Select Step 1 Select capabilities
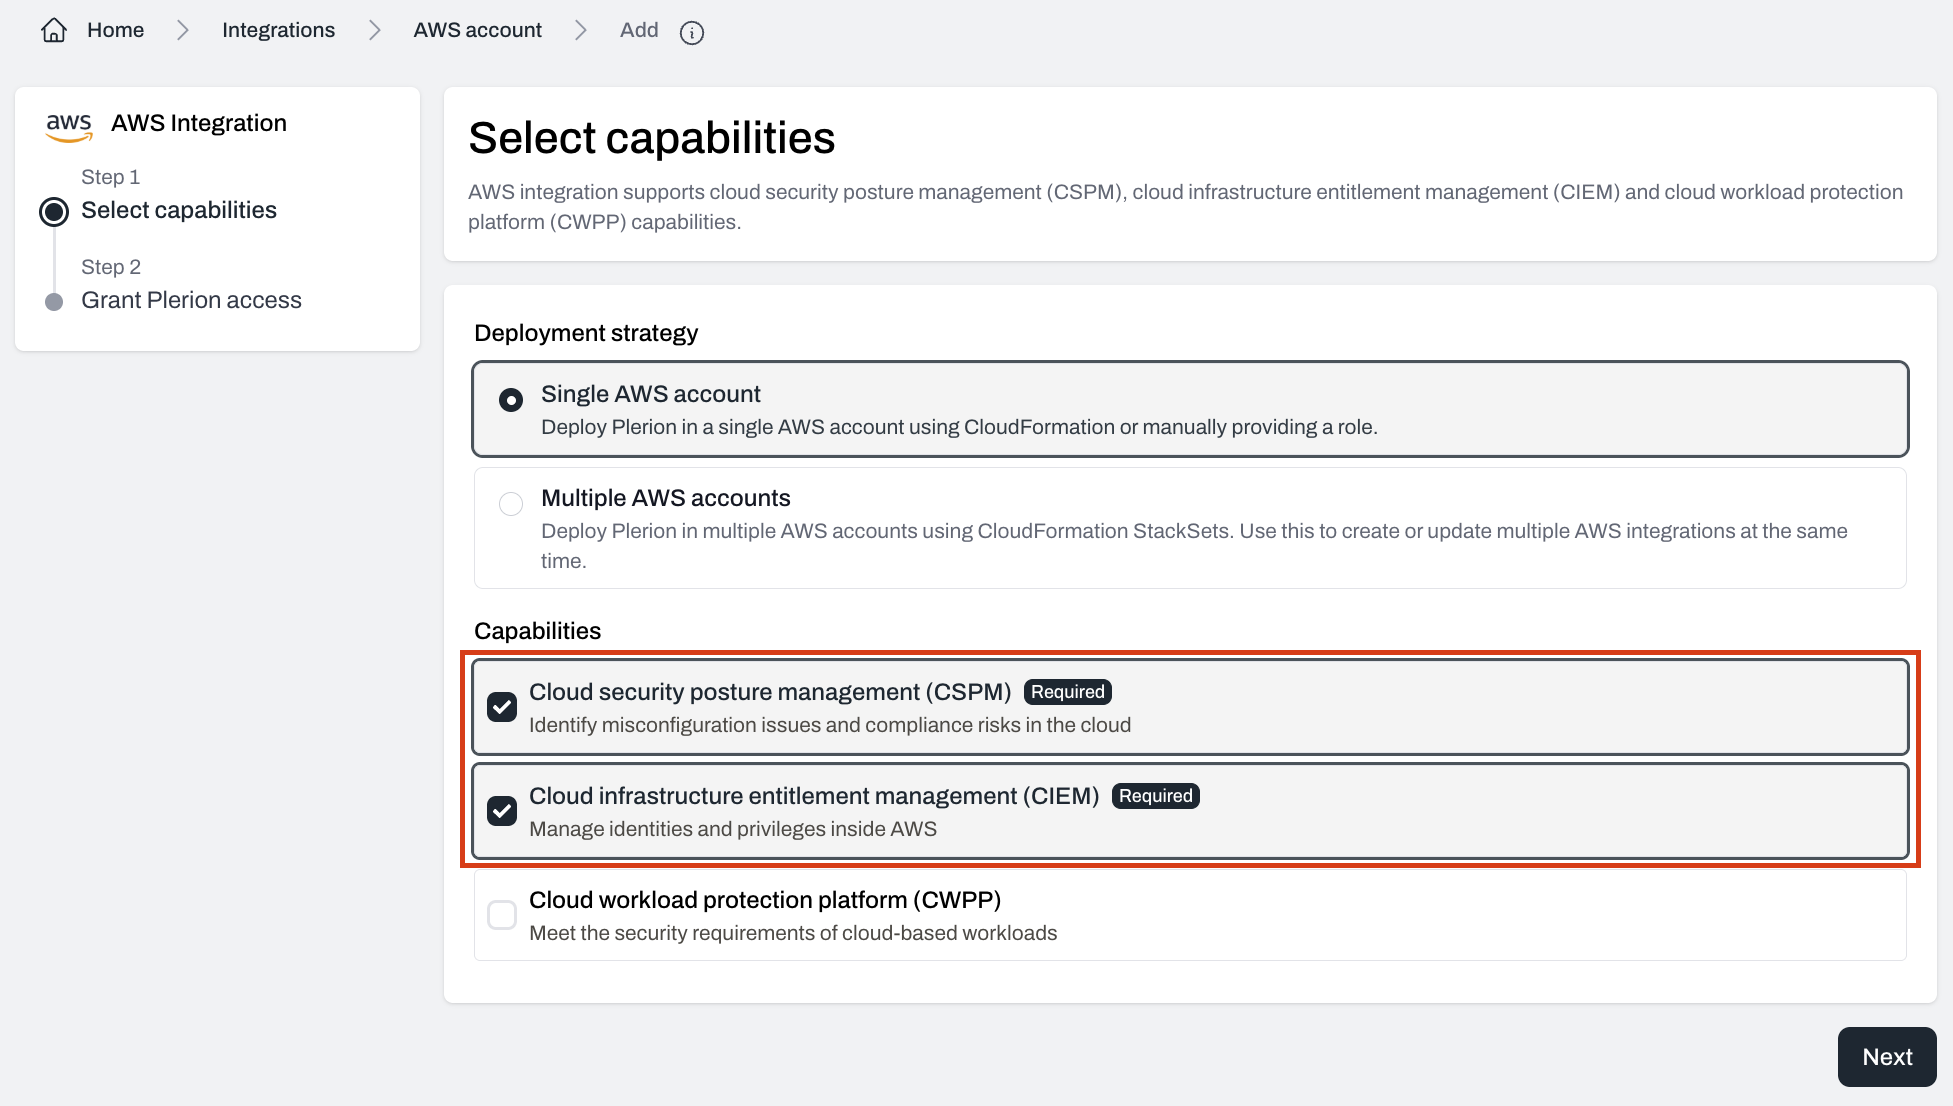The image size is (1953, 1106). (179, 210)
